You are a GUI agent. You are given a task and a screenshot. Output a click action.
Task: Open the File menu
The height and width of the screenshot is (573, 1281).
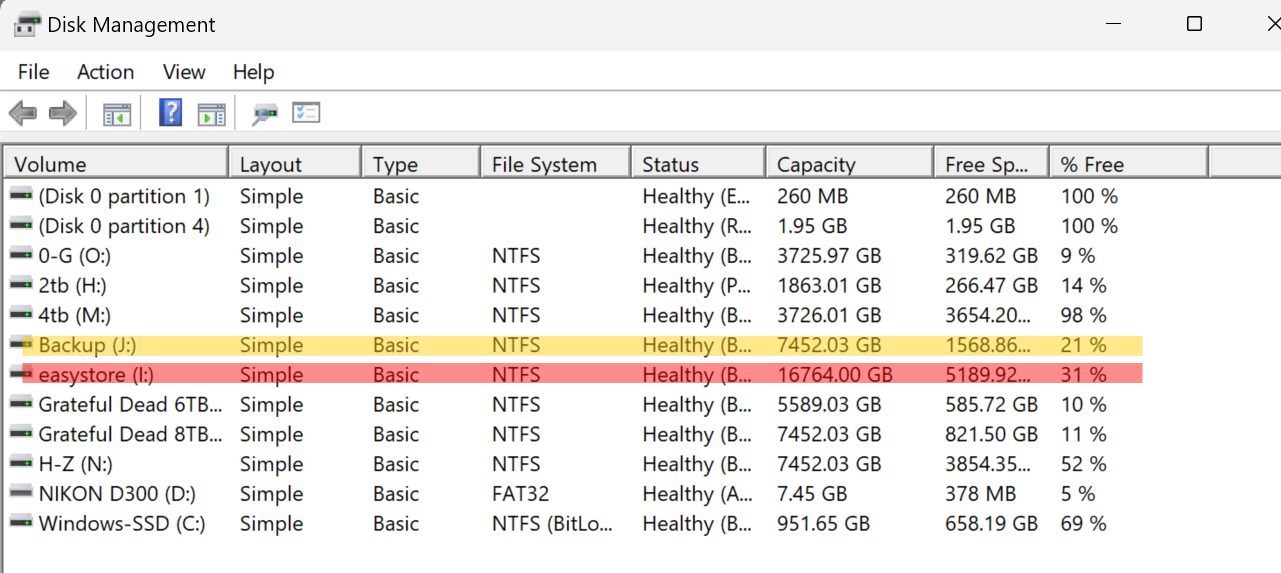pyautogui.click(x=33, y=72)
